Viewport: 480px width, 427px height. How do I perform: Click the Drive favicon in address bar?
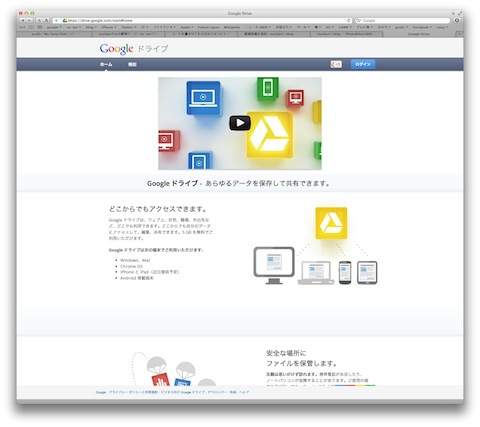pos(65,20)
